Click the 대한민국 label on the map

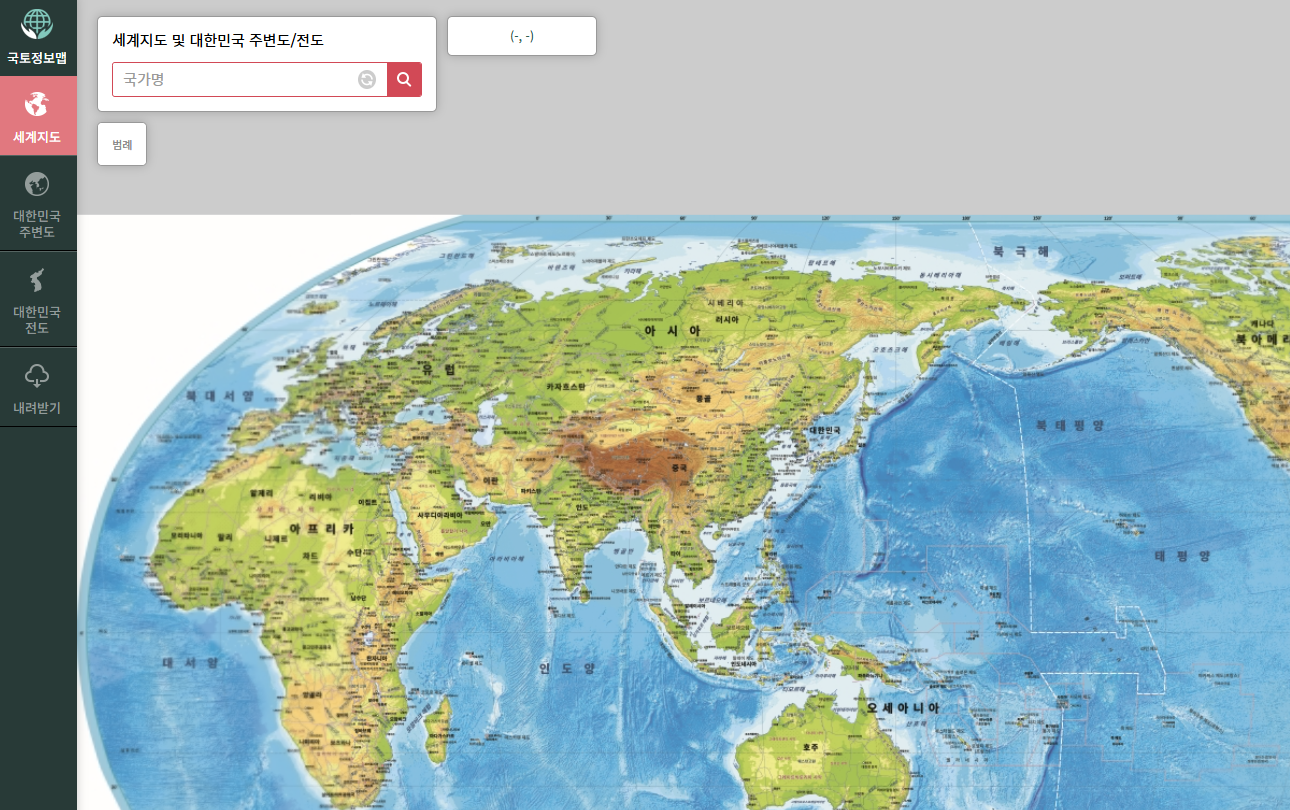pyautogui.click(x=826, y=430)
